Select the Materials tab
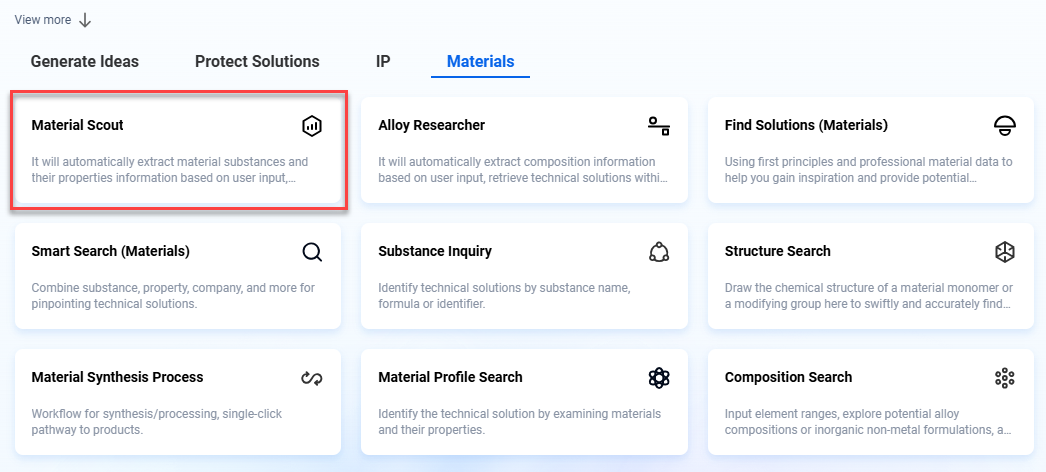The height and width of the screenshot is (472, 1046). tap(480, 62)
